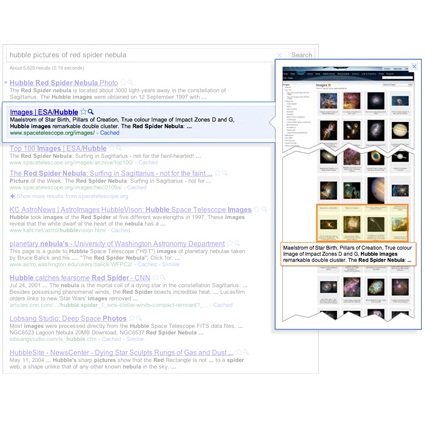Open the HubbleSite NewsCenter Dying Star result
This screenshot has width=425, height=425.
121,352
